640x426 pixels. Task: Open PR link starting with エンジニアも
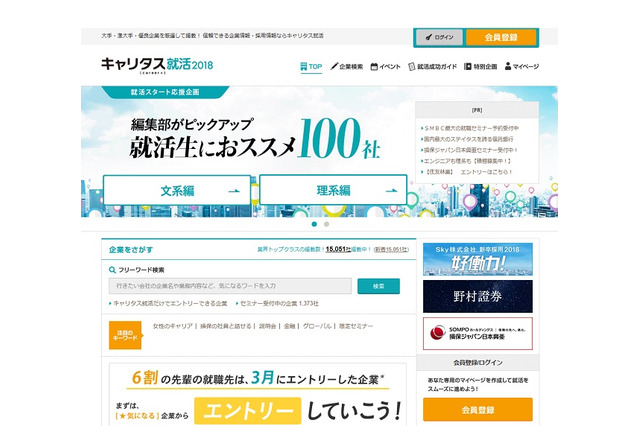[x=466, y=161]
